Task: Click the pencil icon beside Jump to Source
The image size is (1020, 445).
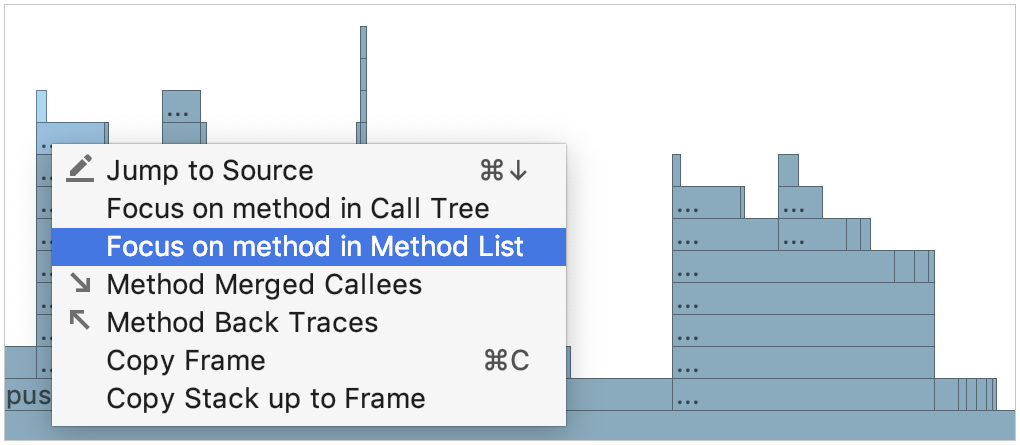Action: (80, 170)
